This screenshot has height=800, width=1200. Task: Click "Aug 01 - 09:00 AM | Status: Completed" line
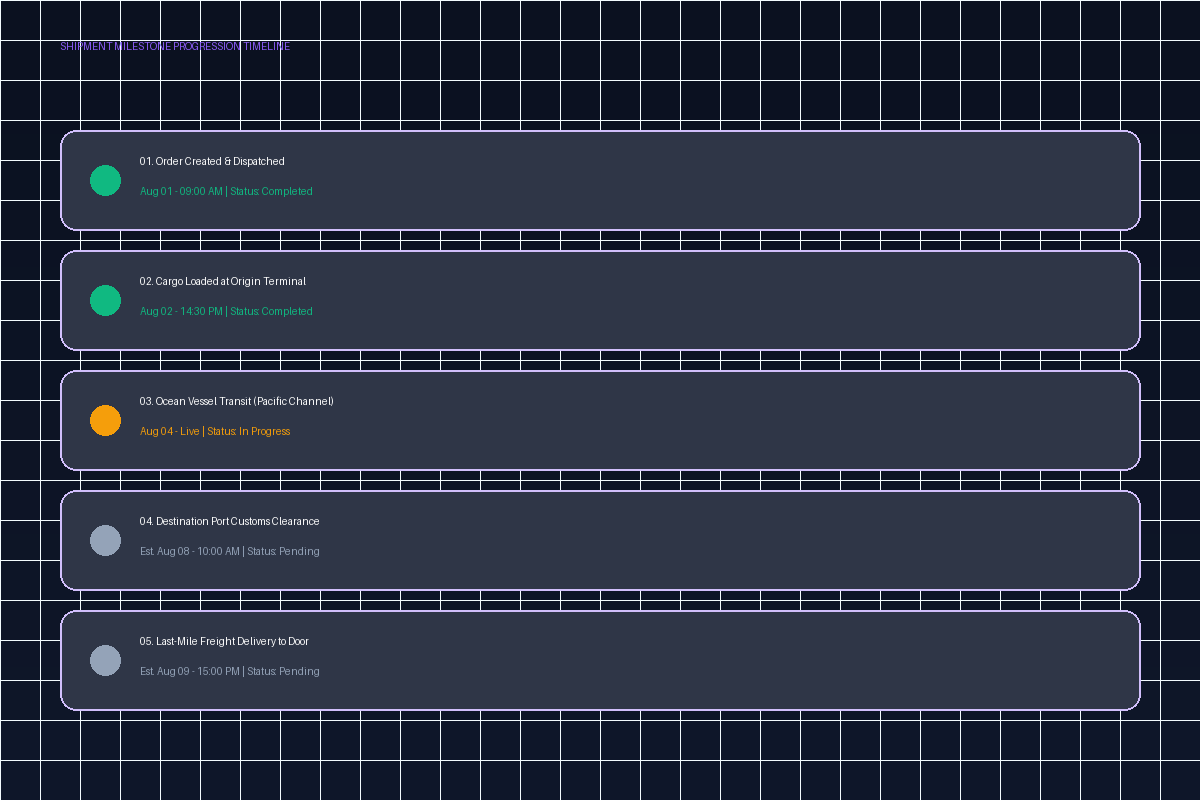point(226,191)
